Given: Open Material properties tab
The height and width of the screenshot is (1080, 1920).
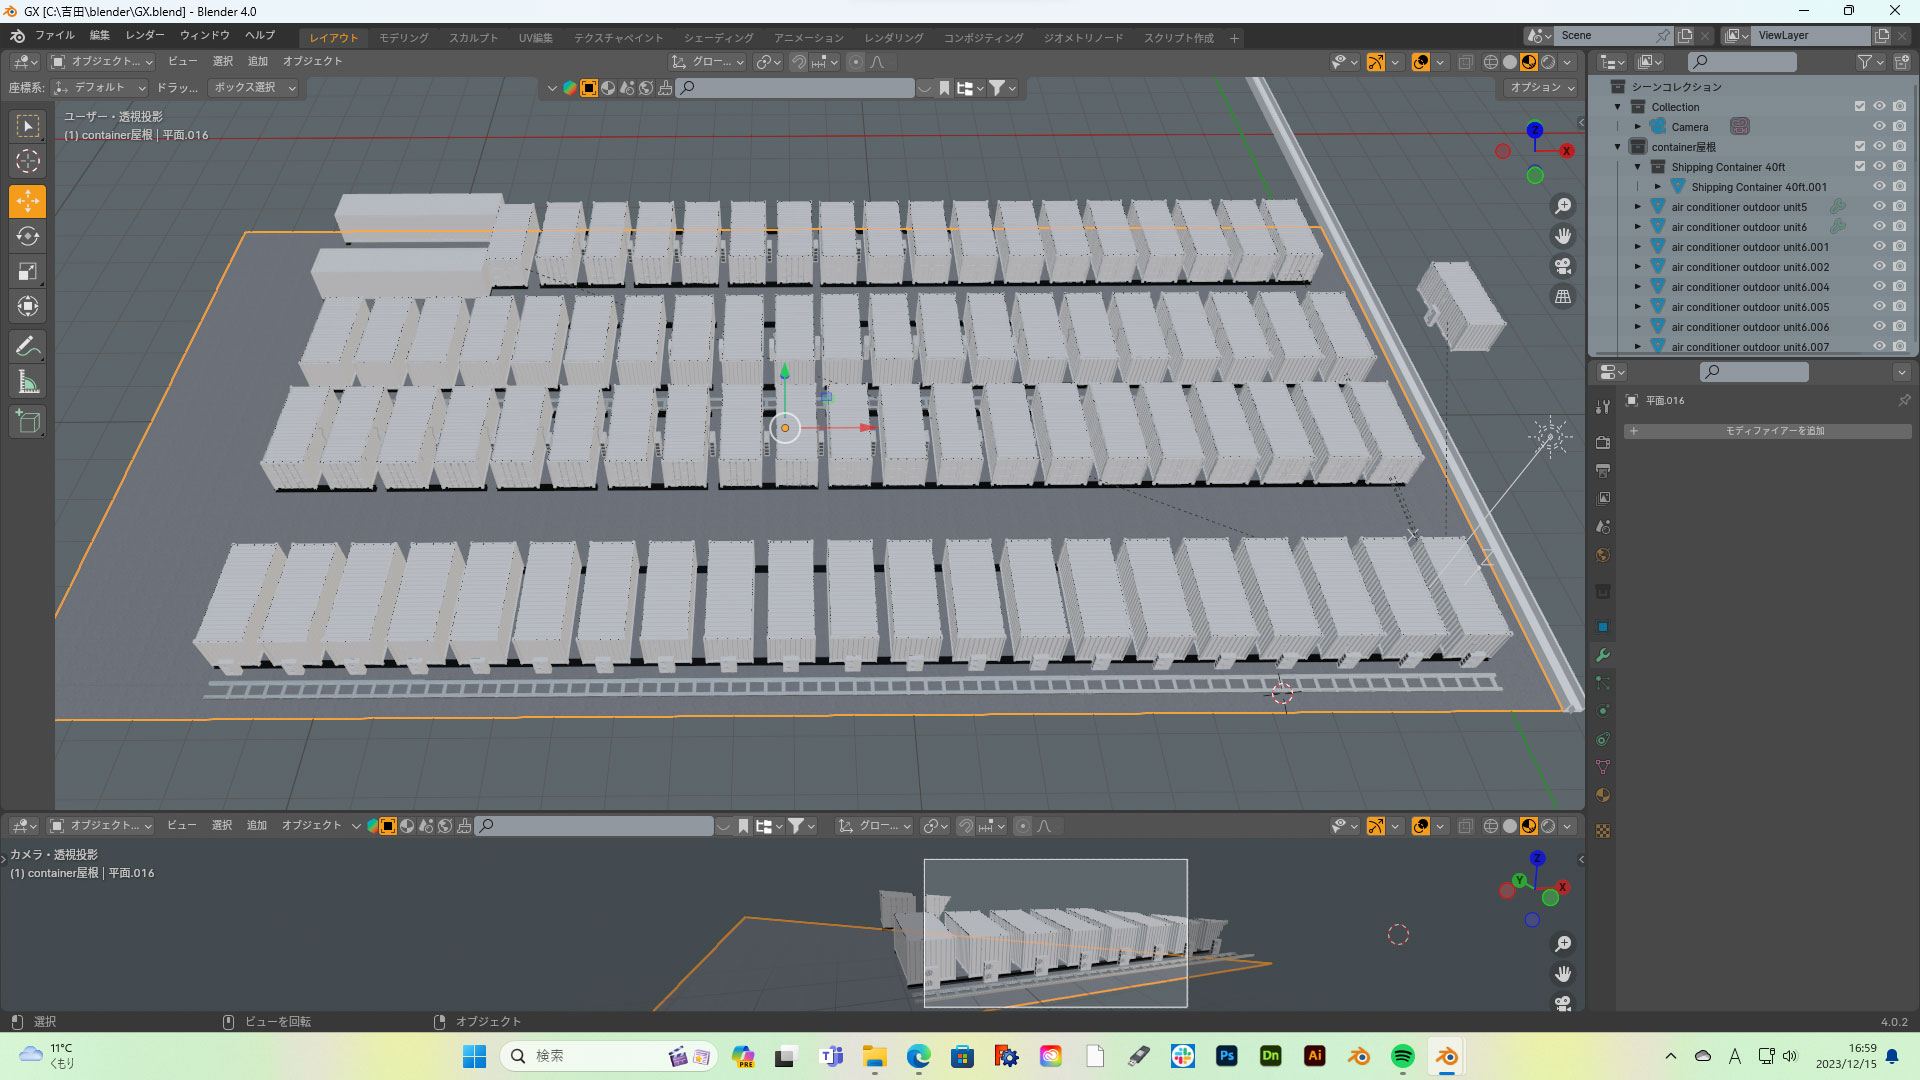Looking at the screenshot, I should click(1603, 795).
